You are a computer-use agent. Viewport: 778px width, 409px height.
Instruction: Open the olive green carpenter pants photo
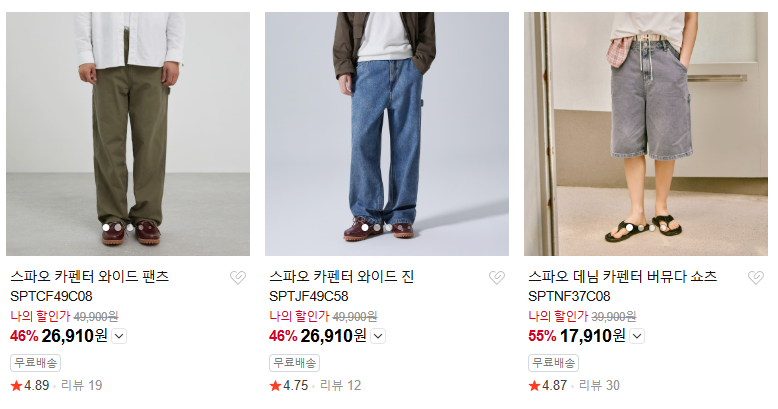click(x=128, y=134)
